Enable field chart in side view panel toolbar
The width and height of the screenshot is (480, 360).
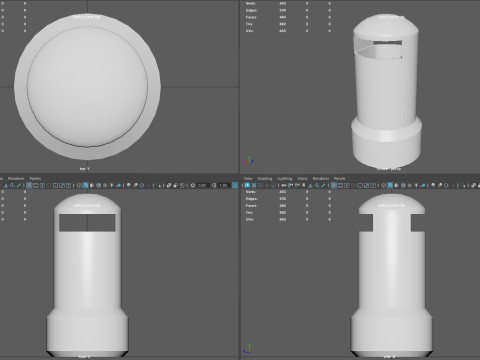click(x=360, y=185)
